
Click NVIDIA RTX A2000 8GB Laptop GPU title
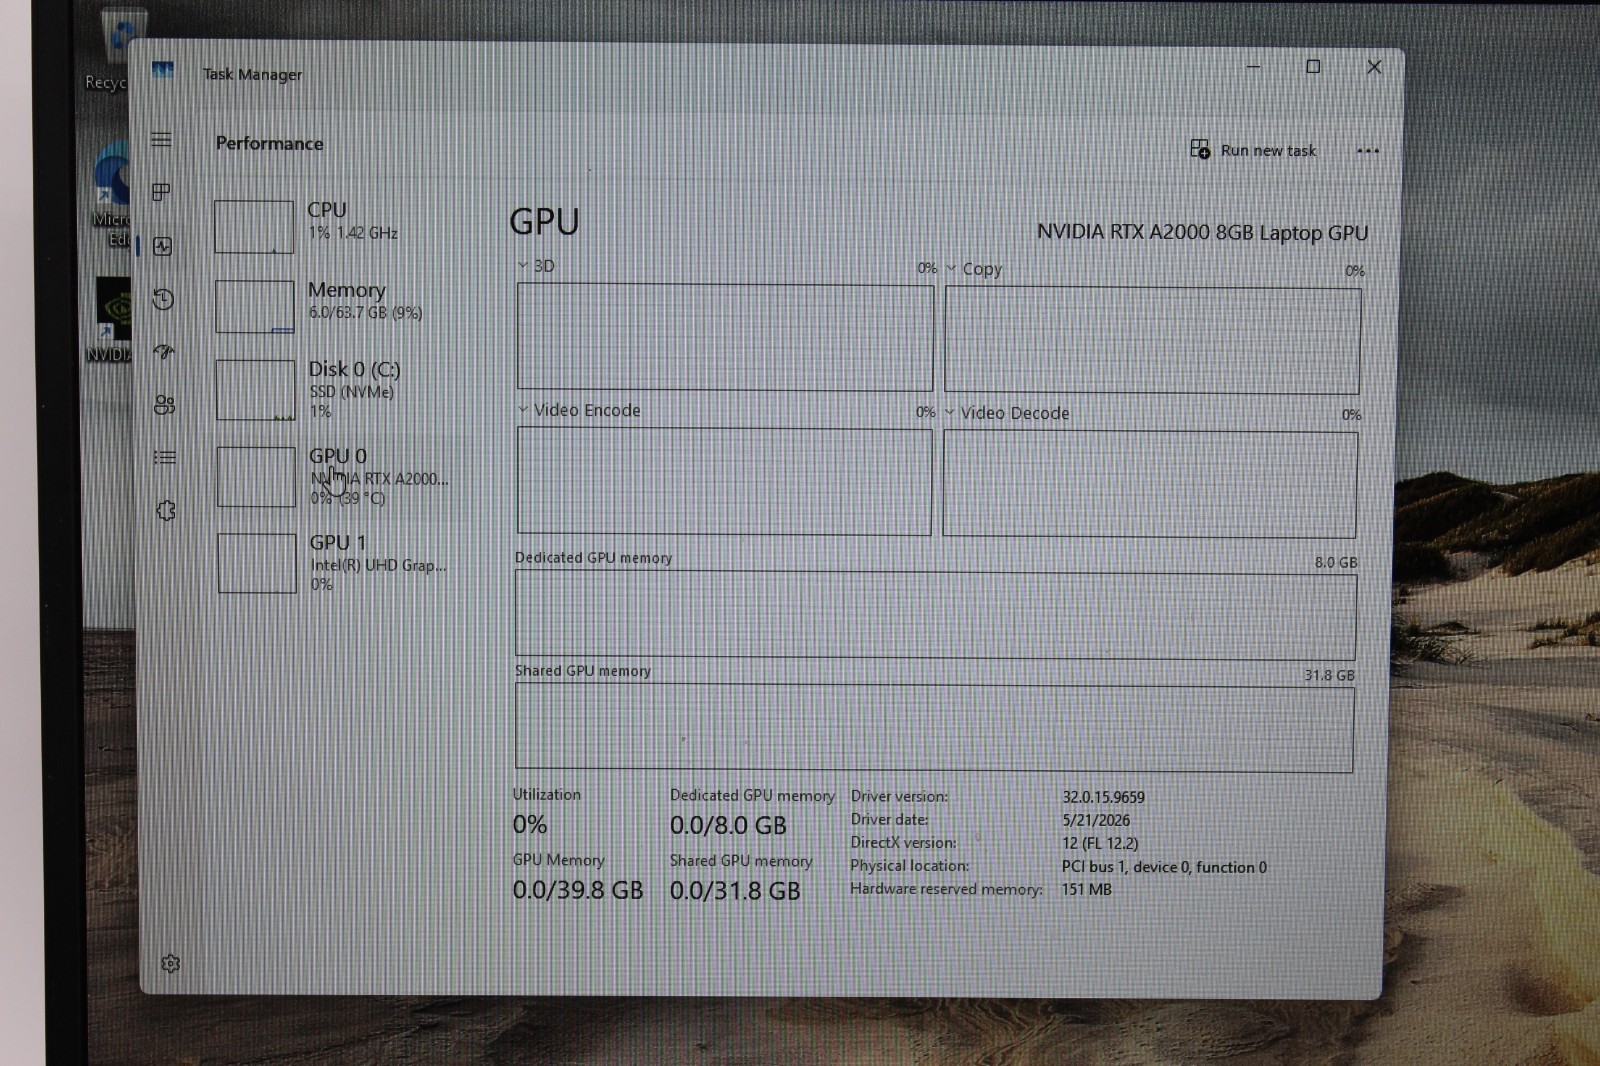point(1202,232)
